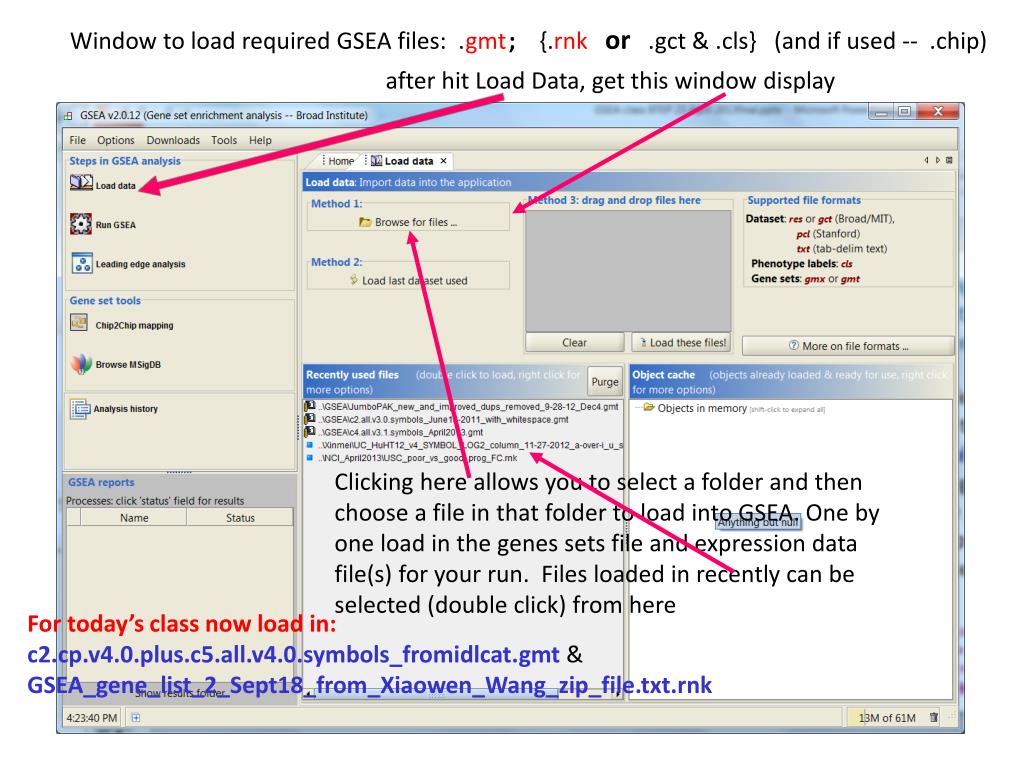The image size is (1024, 768).
Task: Open the Help menu
Action: coord(260,140)
